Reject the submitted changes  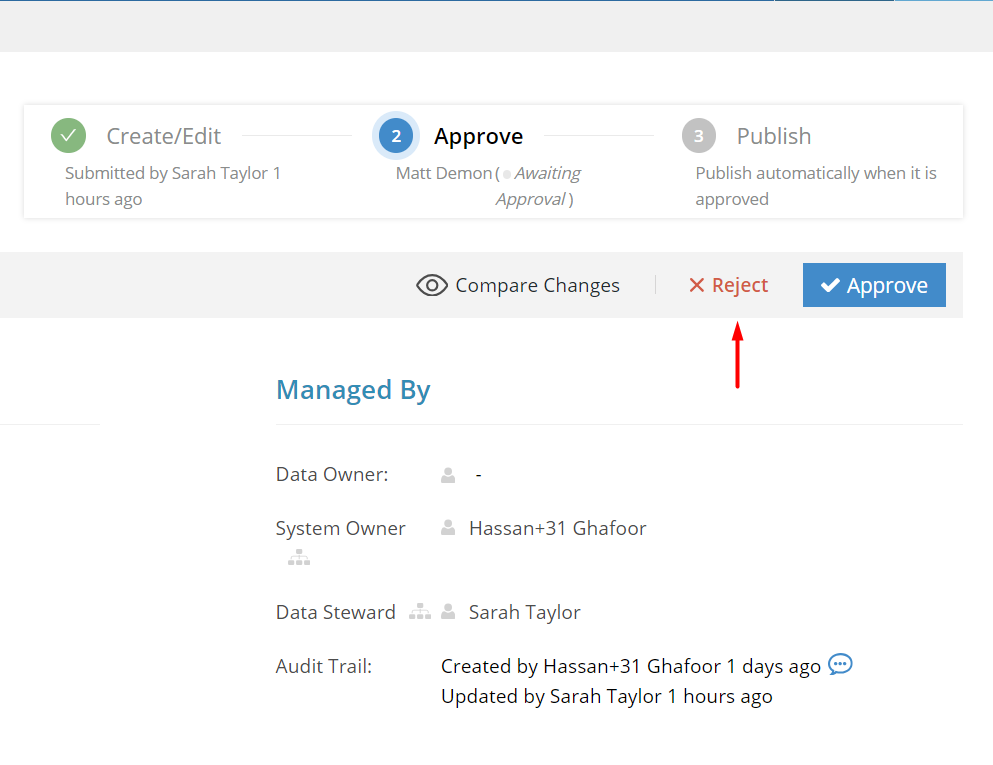728,286
